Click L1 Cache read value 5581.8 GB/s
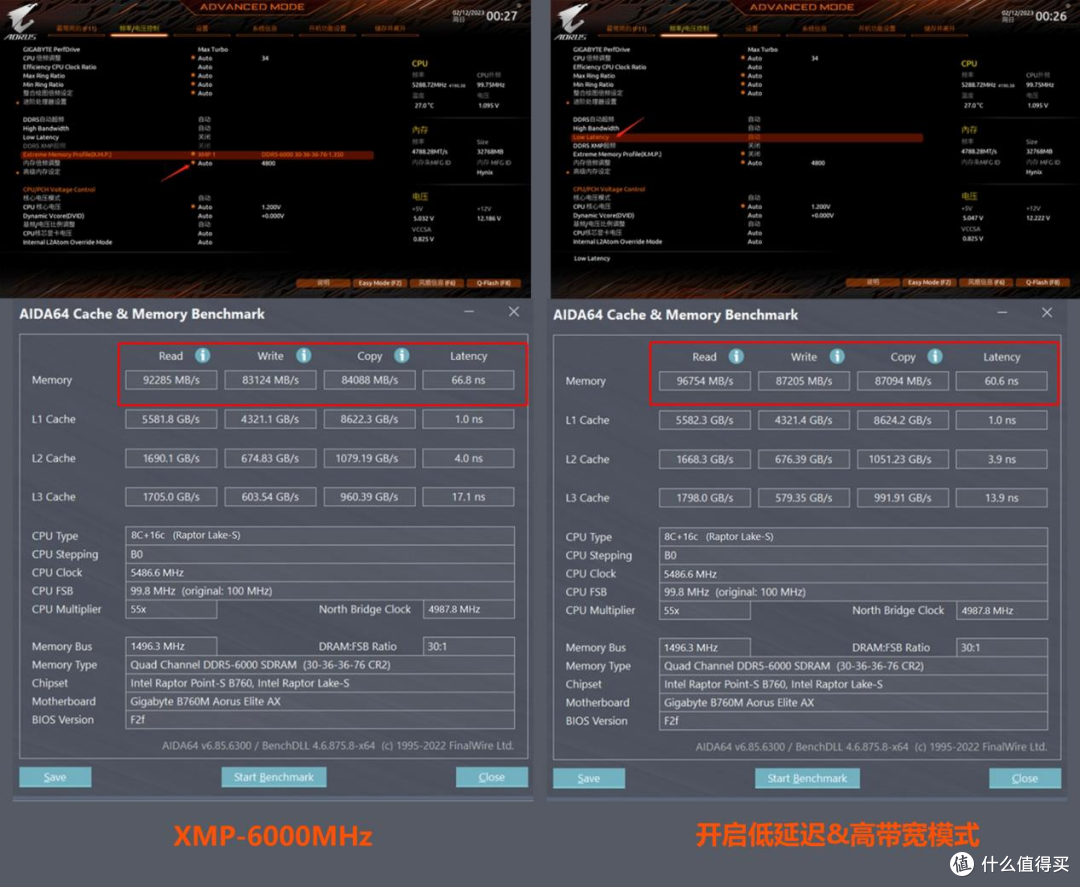This screenshot has width=1080, height=887. coord(171,419)
